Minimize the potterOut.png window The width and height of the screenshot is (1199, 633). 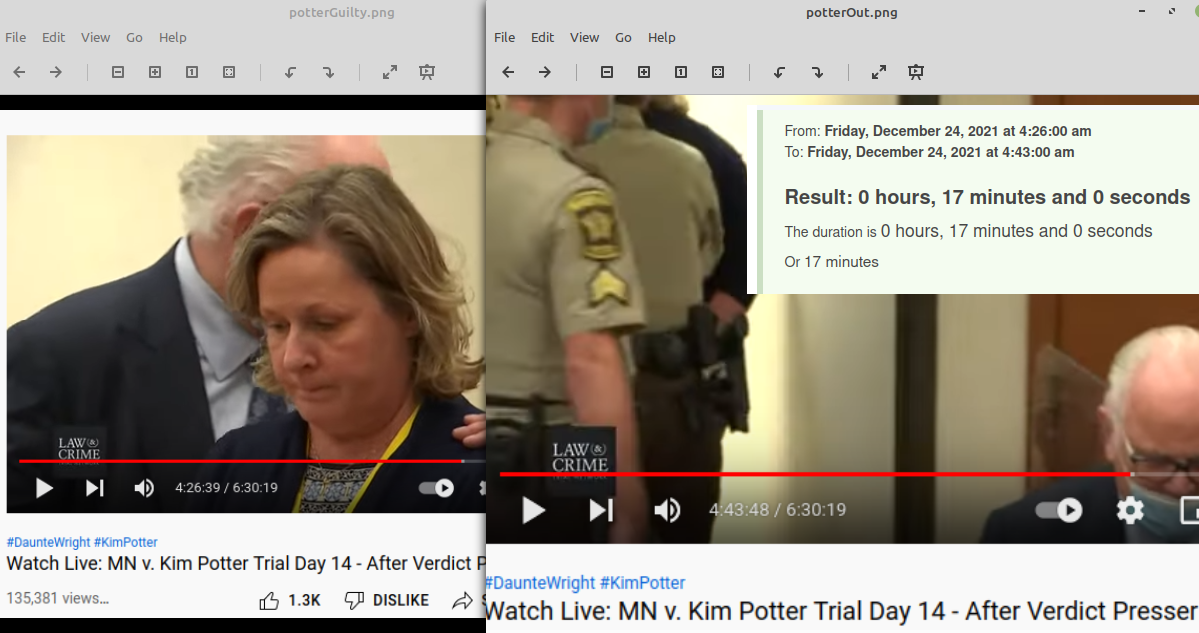click(1142, 11)
